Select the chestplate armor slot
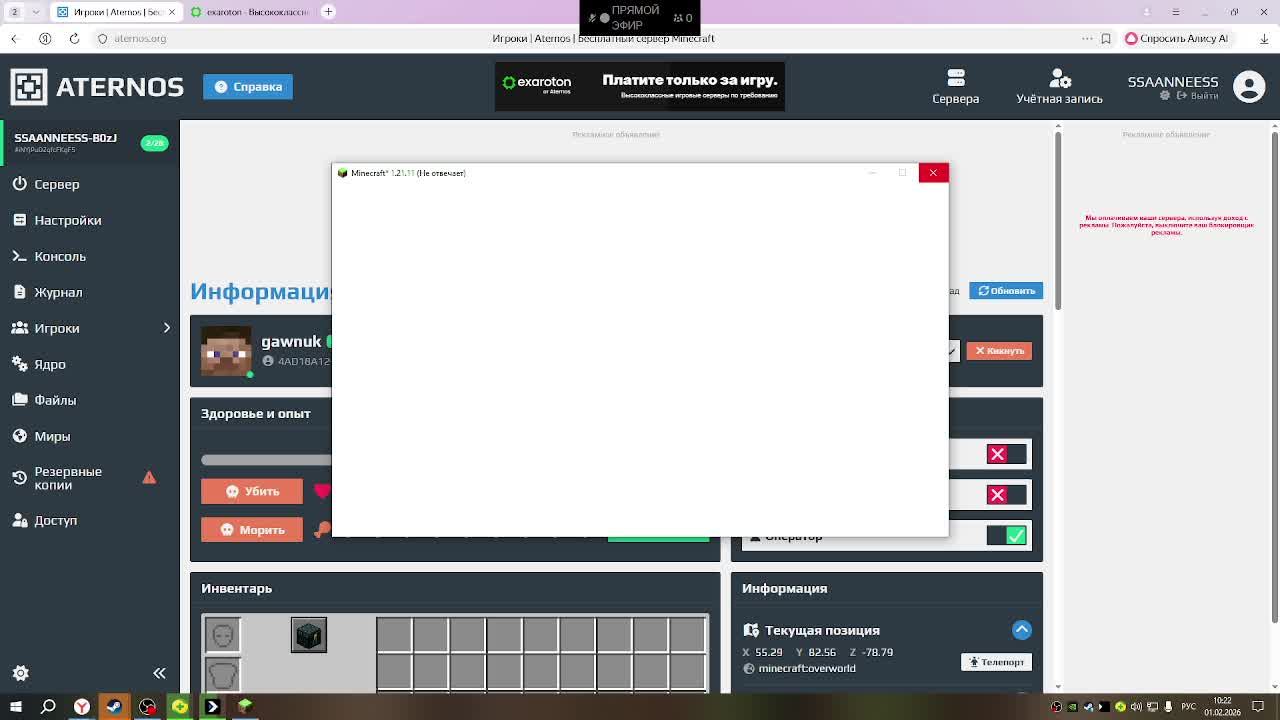1280x720 pixels. point(223,675)
